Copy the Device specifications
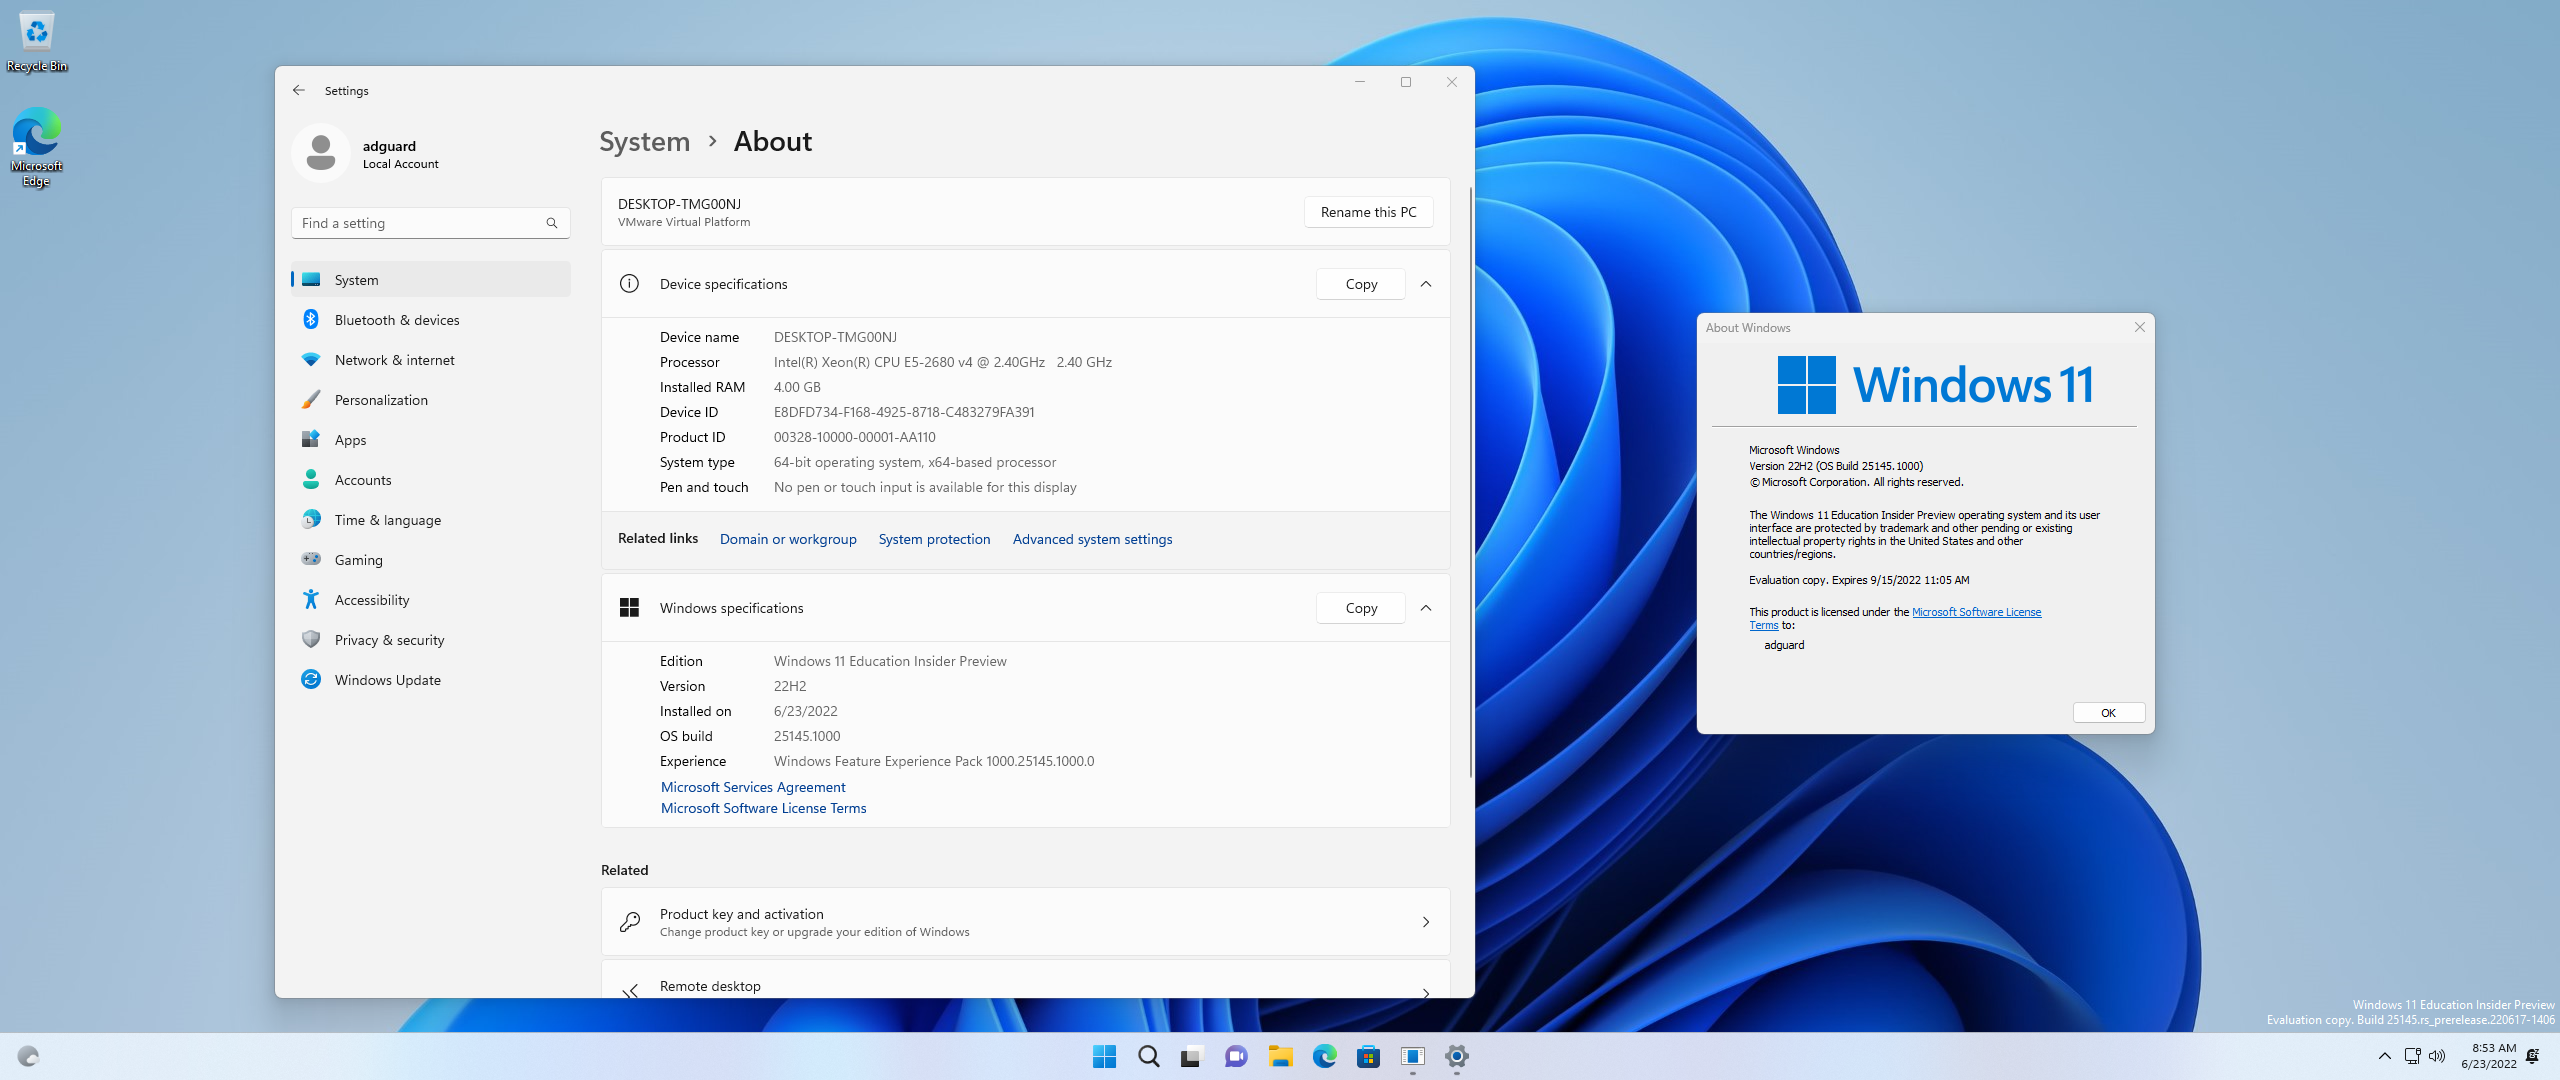The image size is (2560, 1080). click(x=1361, y=284)
